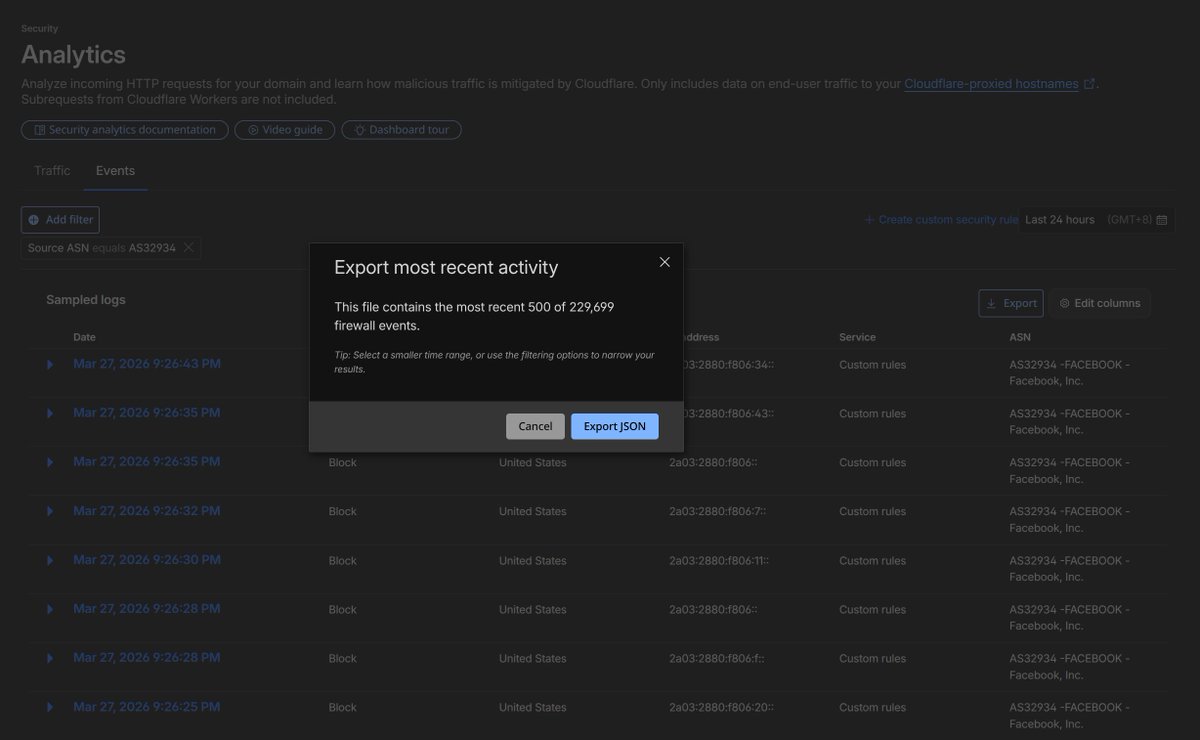Cancel the export dialog
Image resolution: width=1200 pixels, height=740 pixels.
535,426
